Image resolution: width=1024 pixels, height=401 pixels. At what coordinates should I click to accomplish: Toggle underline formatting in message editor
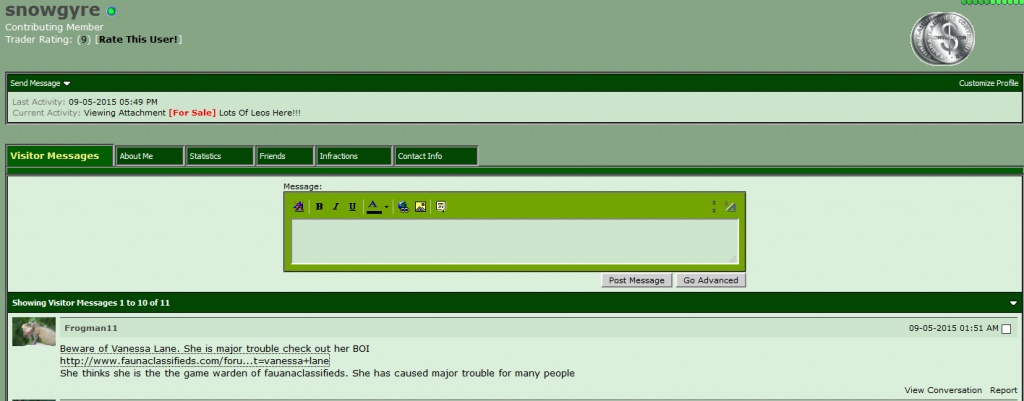(352, 207)
